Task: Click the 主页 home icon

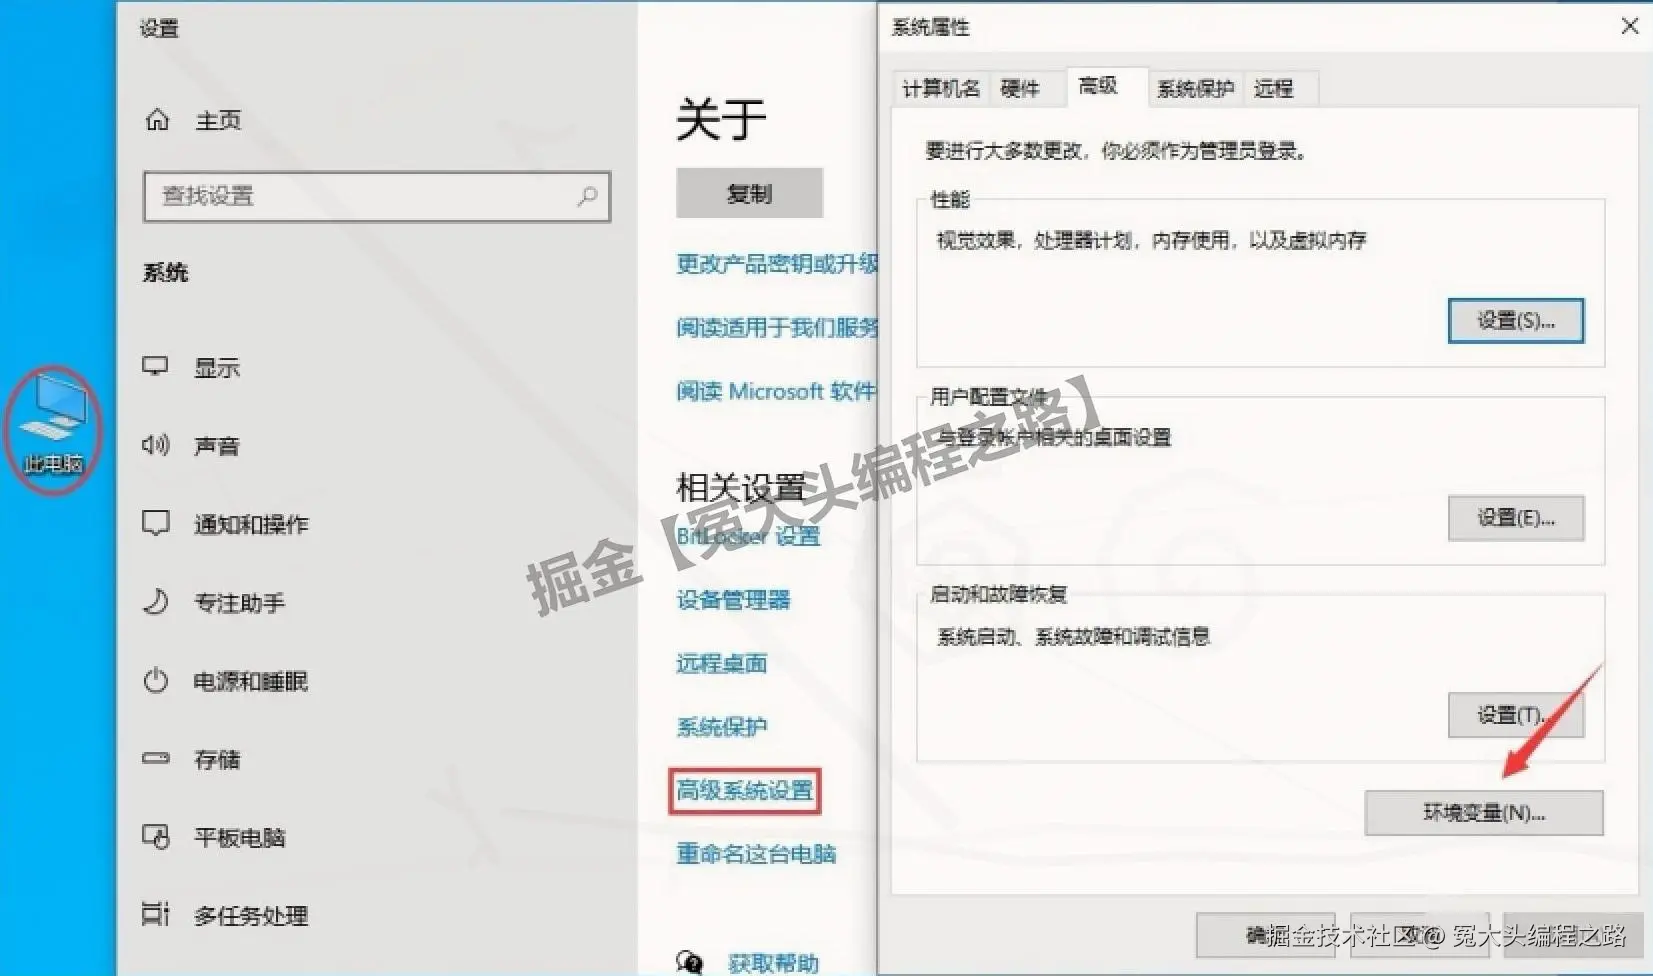Action: pos(156,120)
